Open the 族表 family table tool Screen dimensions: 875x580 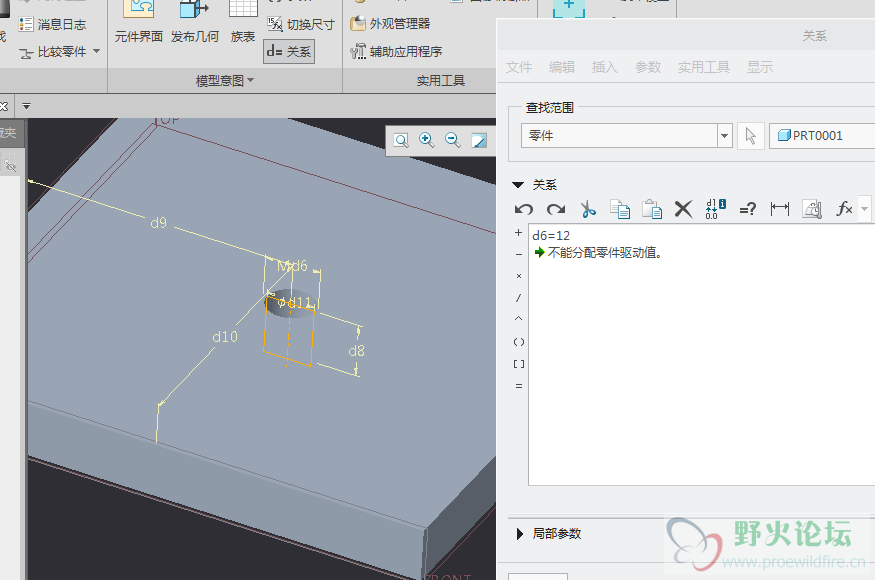pos(243,22)
